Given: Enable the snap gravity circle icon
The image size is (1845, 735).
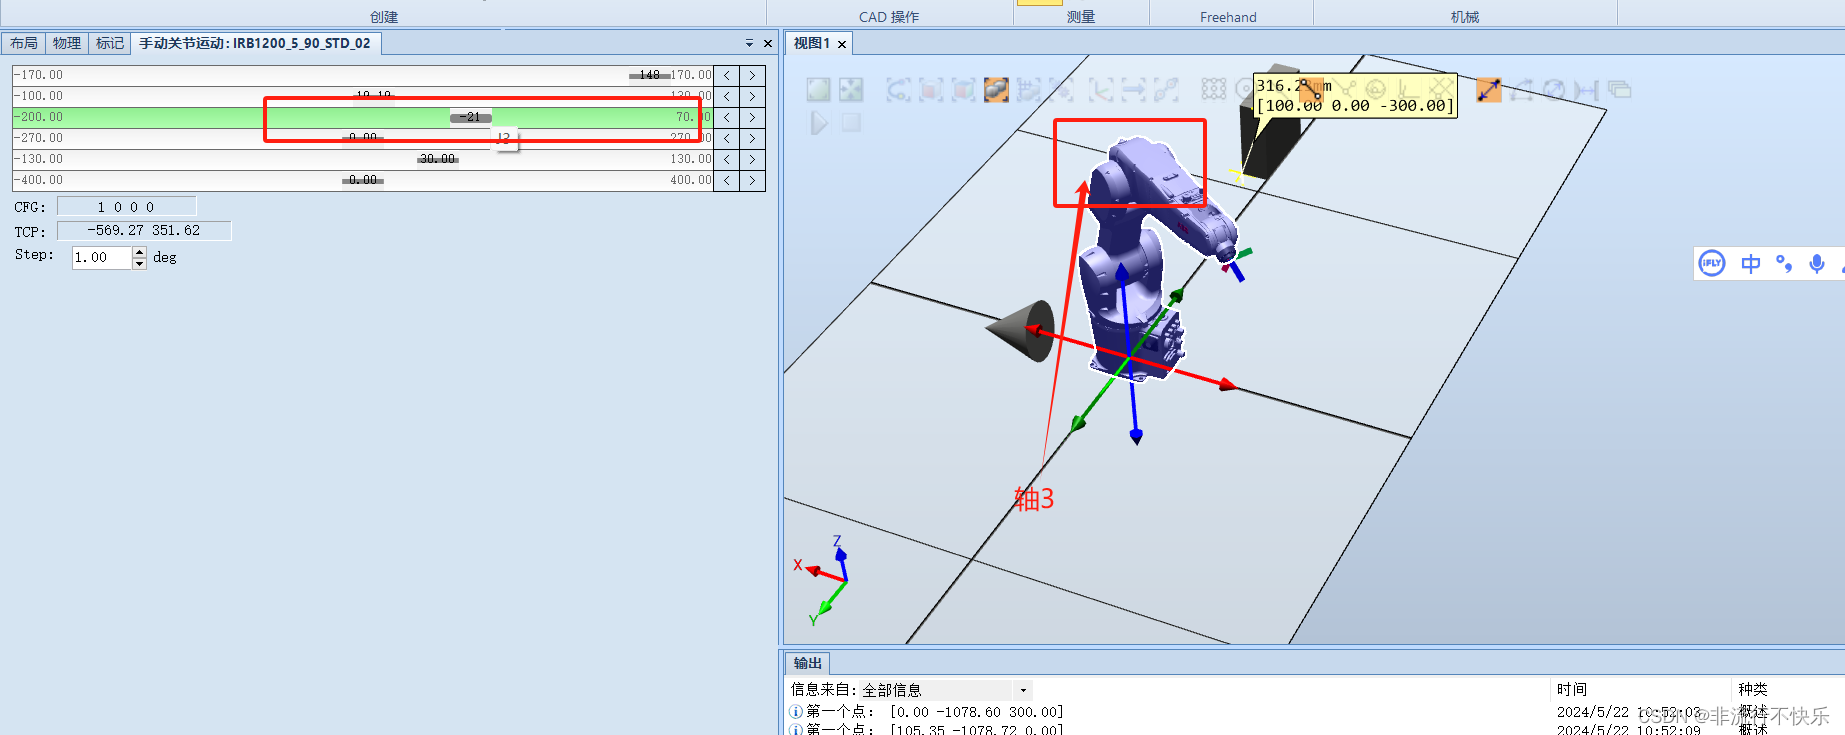Looking at the screenshot, I should [1376, 90].
